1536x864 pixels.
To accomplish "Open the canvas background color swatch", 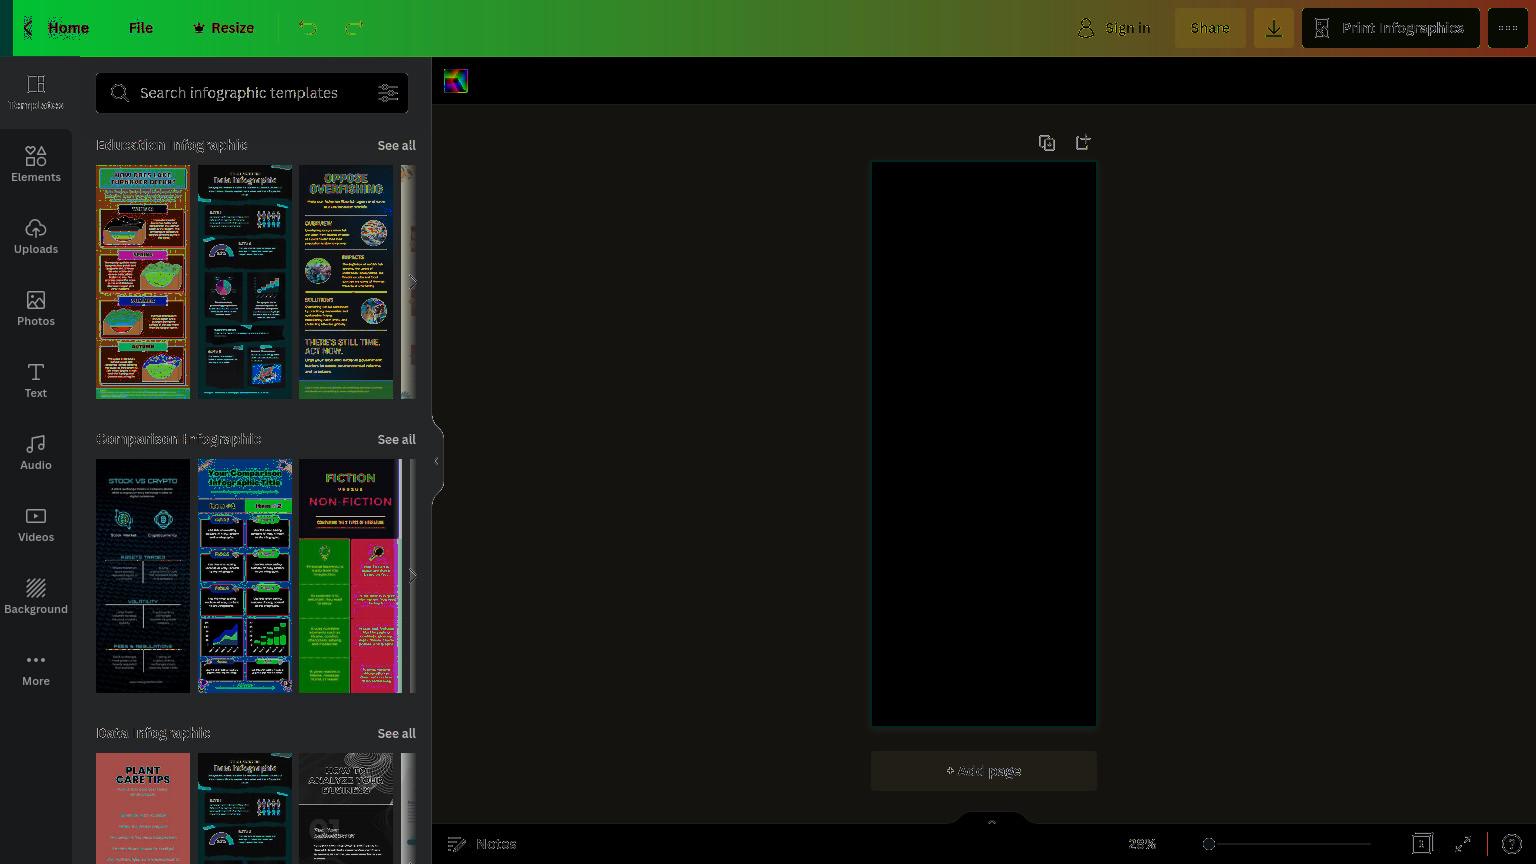I will coord(456,81).
